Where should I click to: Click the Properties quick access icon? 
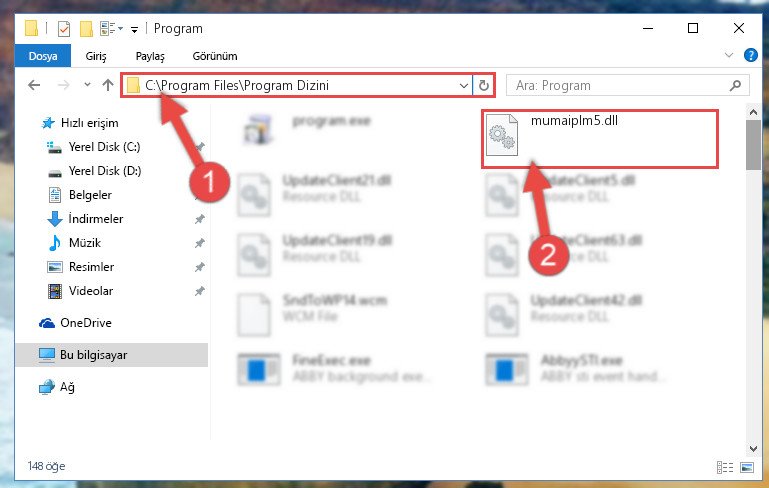(x=64, y=29)
